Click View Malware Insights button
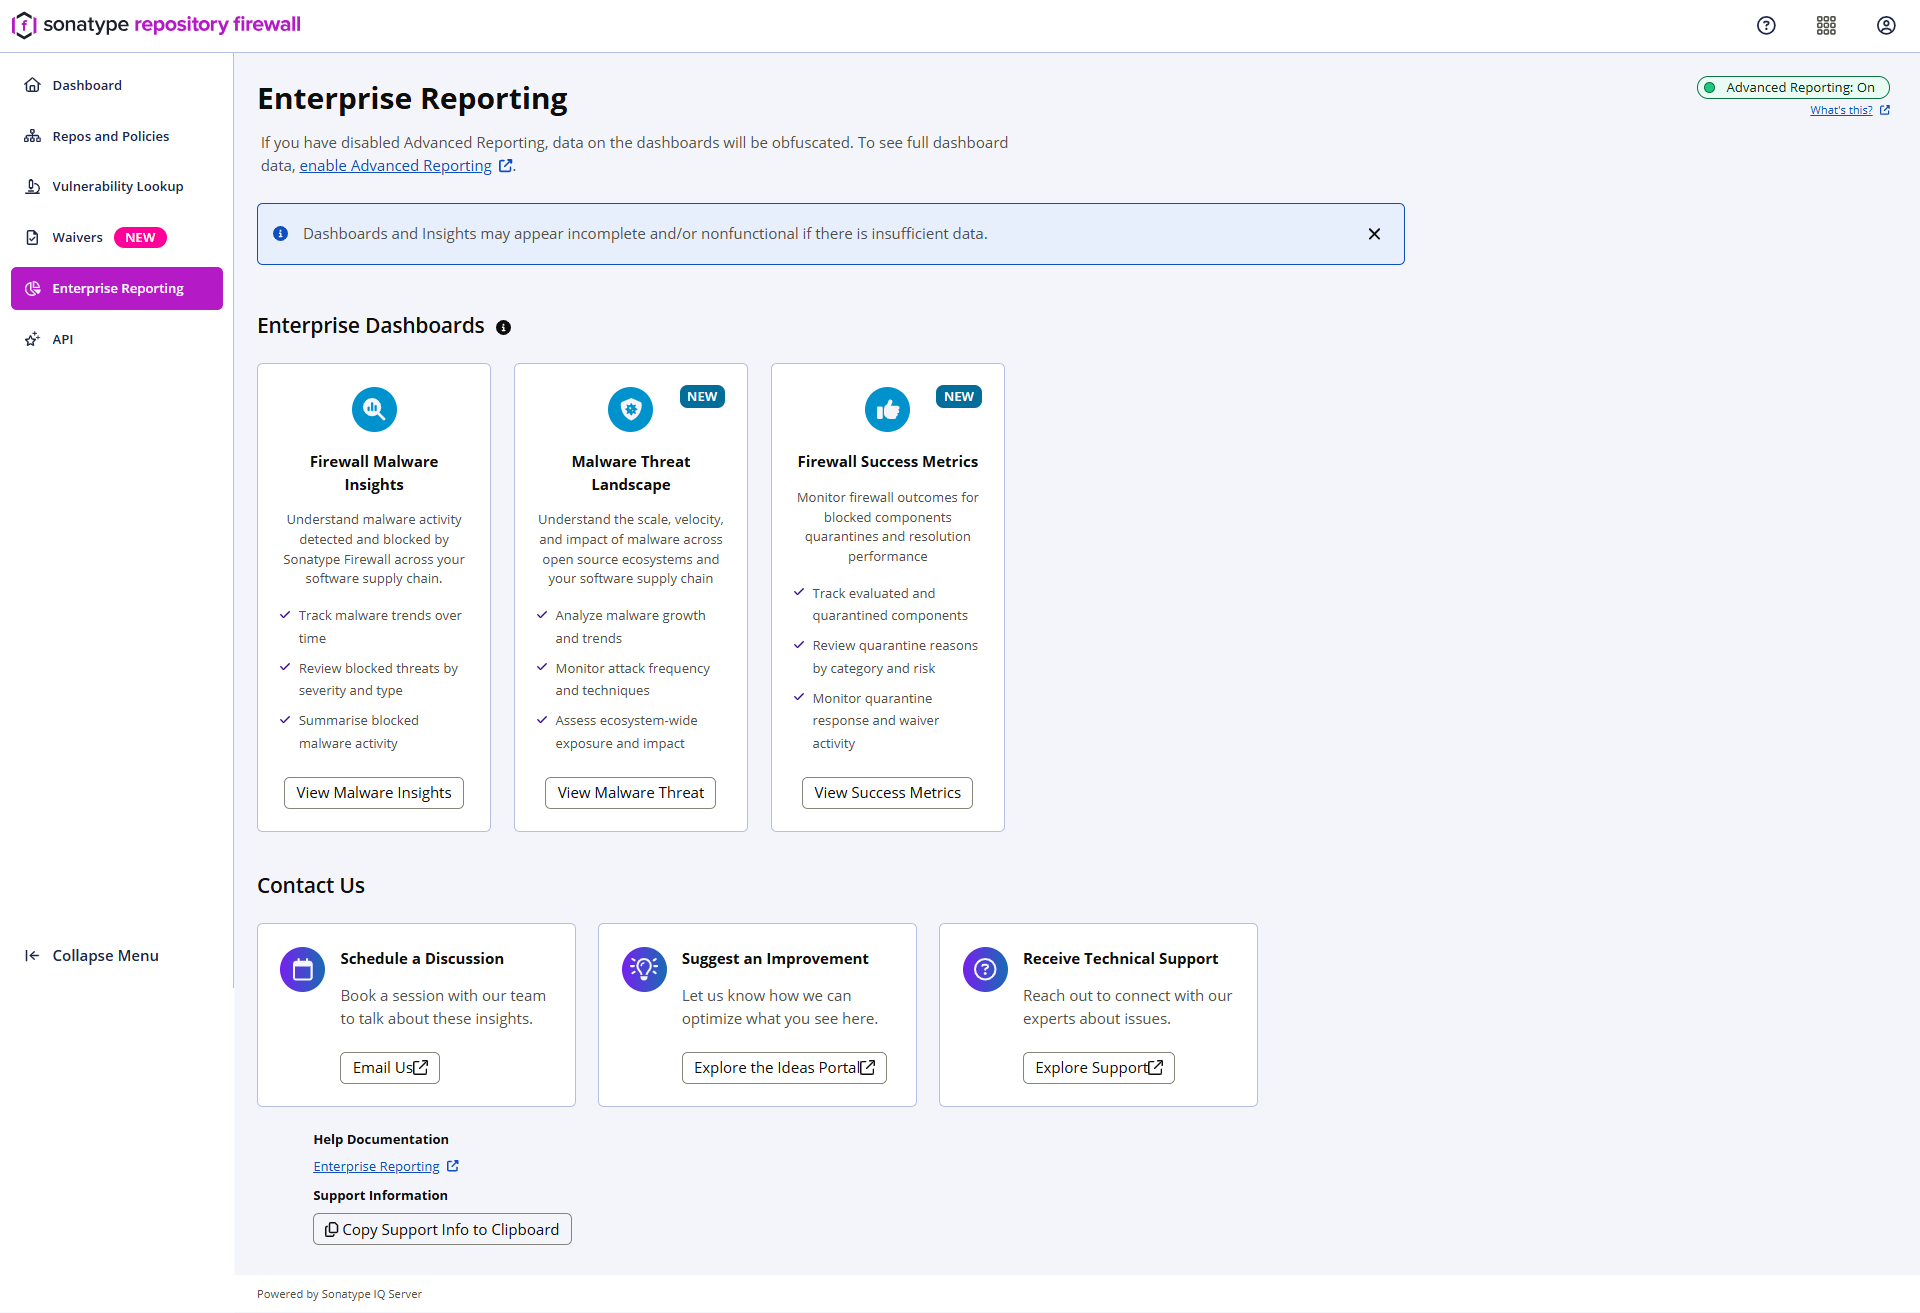This screenshot has width=1920, height=1313. 374,793
